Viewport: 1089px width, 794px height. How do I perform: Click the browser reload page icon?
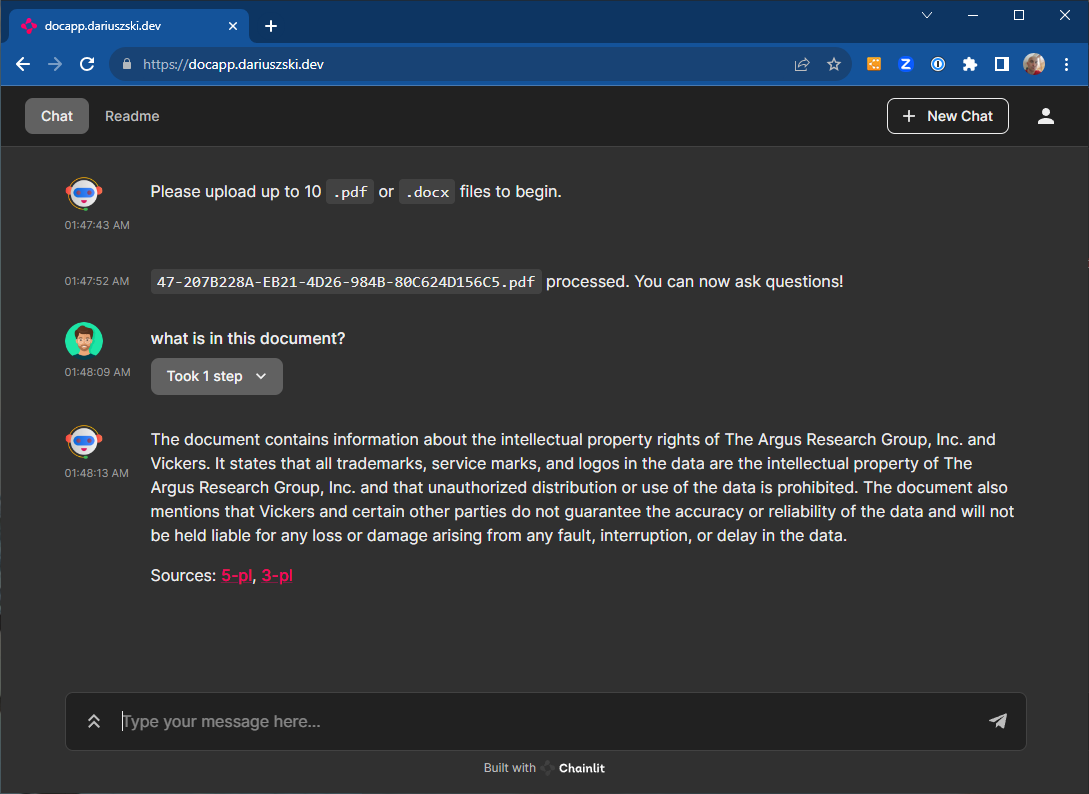[87, 64]
